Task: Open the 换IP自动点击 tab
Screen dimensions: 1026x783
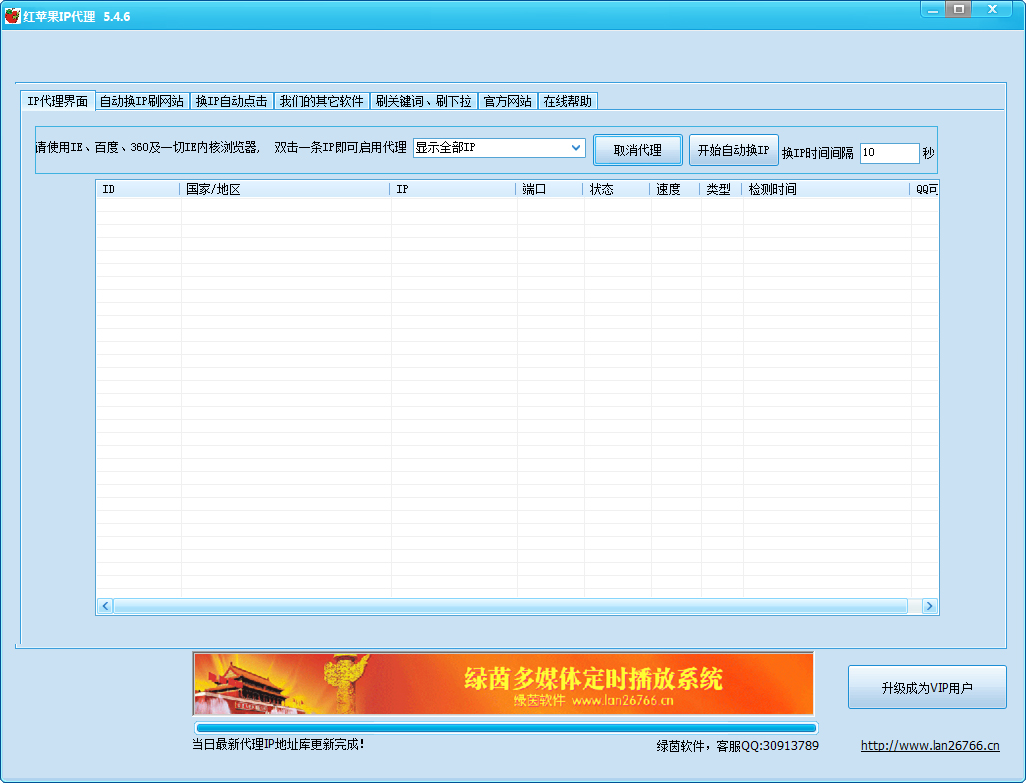Action: click(231, 101)
